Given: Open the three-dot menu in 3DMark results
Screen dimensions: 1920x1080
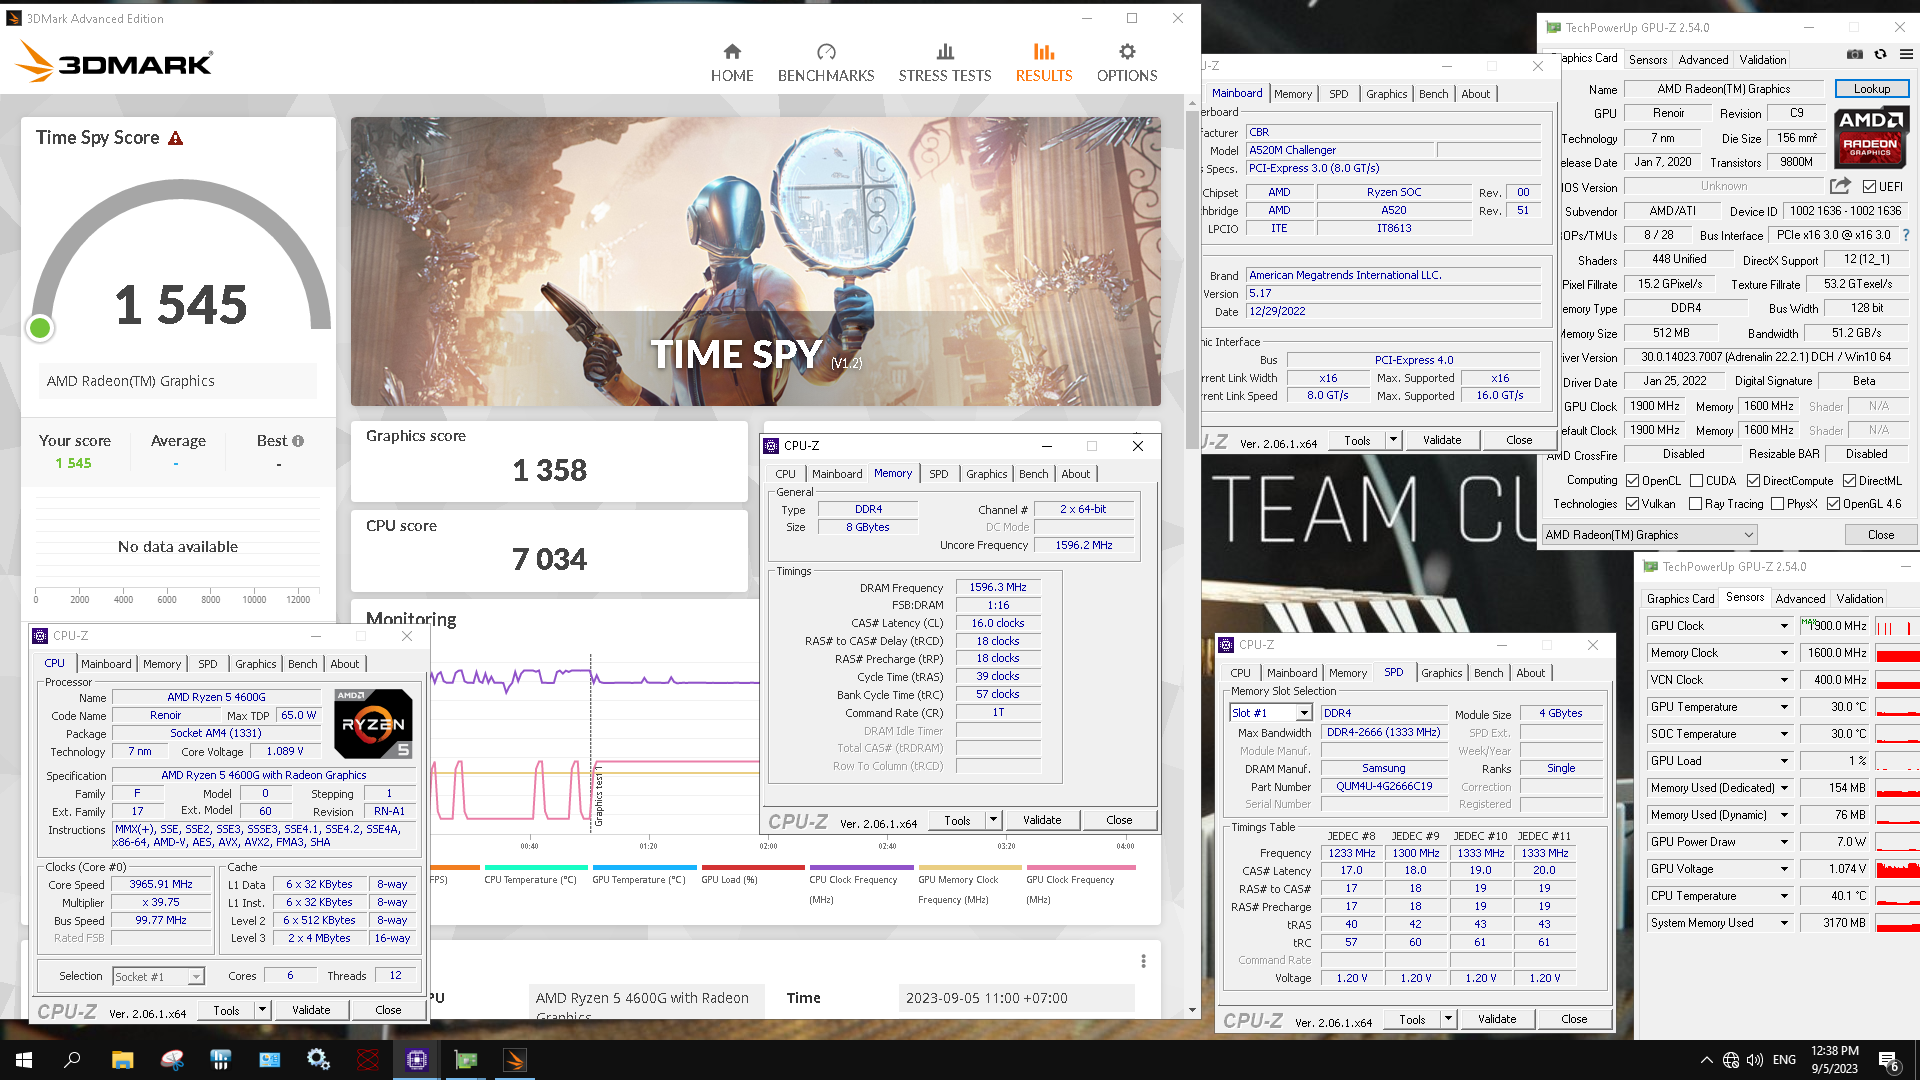Looking at the screenshot, I should click(x=1143, y=961).
